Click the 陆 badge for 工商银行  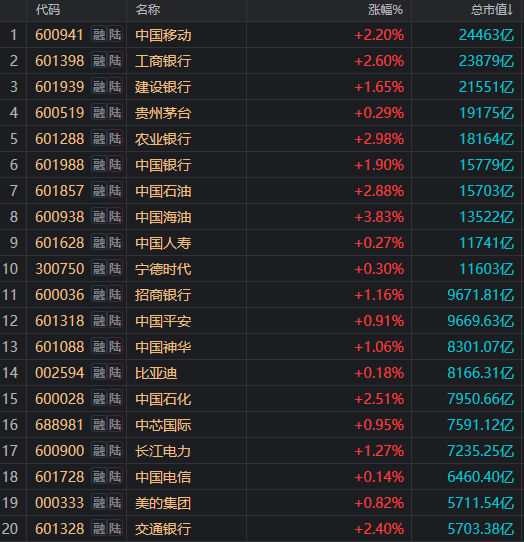tap(115, 60)
